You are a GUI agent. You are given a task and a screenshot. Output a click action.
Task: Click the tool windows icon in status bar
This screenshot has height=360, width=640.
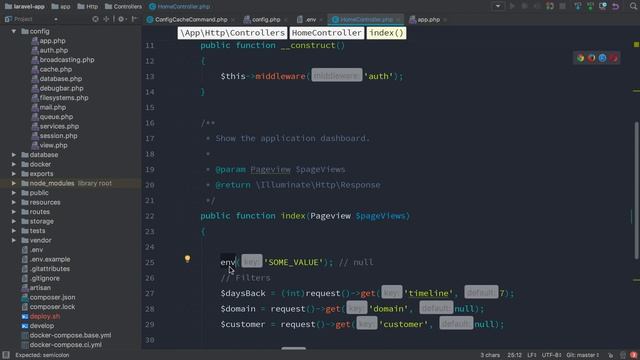[x=6, y=355]
